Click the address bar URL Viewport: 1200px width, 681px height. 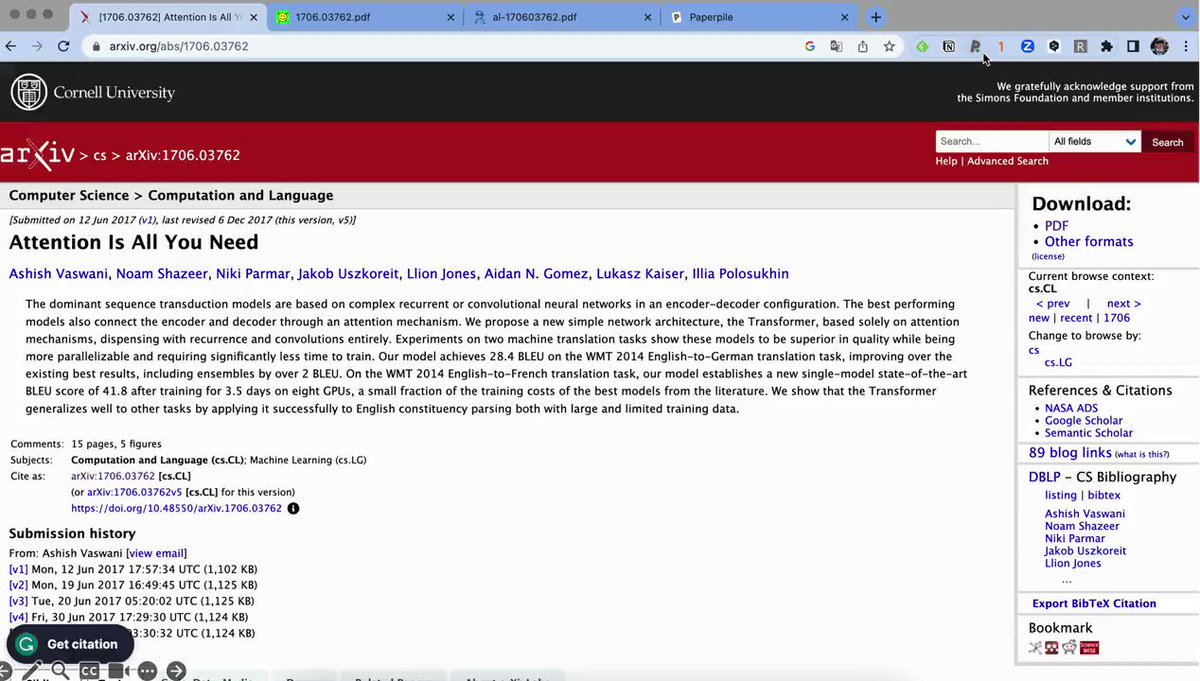pyautogui.click(x=178, y=46)
